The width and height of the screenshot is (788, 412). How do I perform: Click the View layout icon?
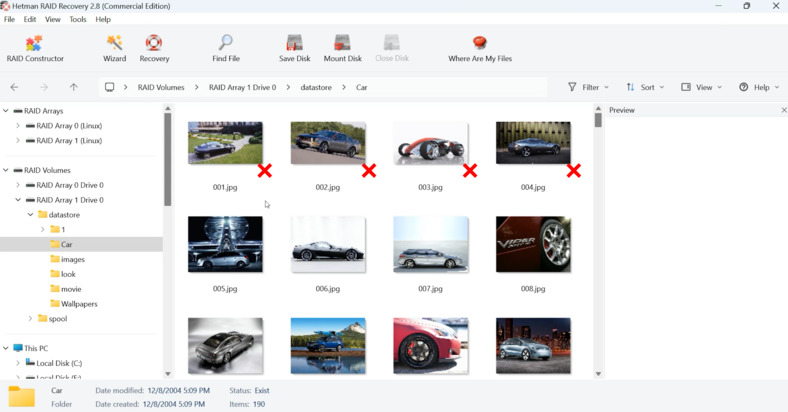686,87
